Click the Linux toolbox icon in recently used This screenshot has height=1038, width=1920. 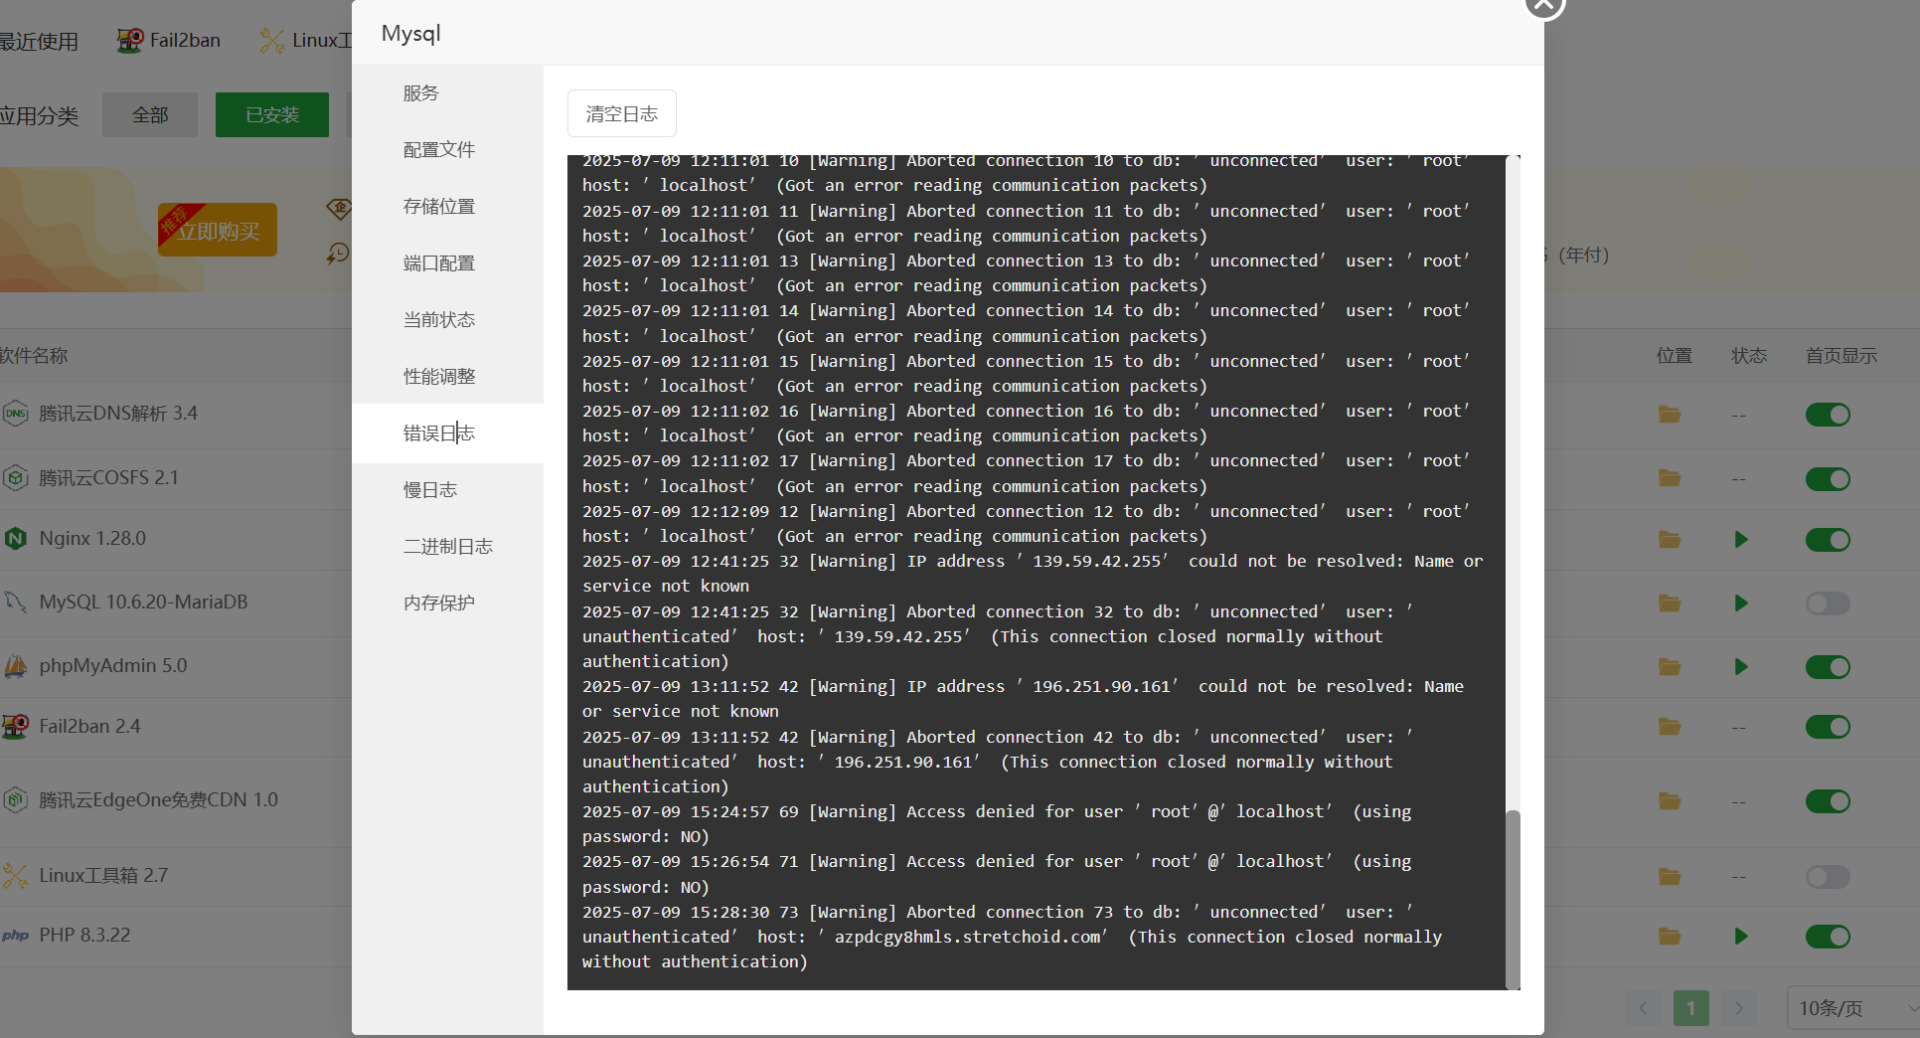[272, 40]
